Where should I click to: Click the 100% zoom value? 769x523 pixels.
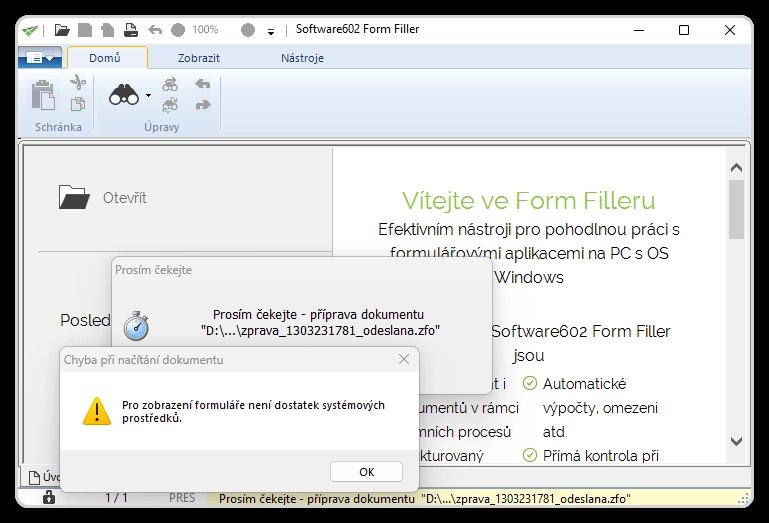(x=205, y=29)
